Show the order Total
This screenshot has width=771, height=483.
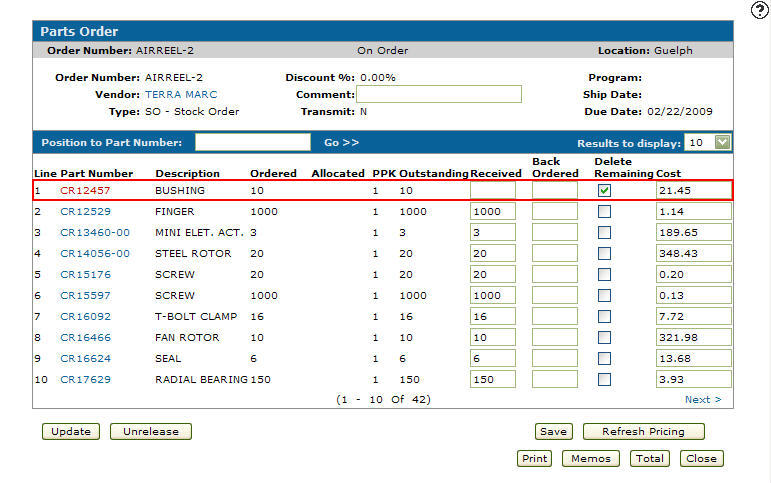pos(650,458)
